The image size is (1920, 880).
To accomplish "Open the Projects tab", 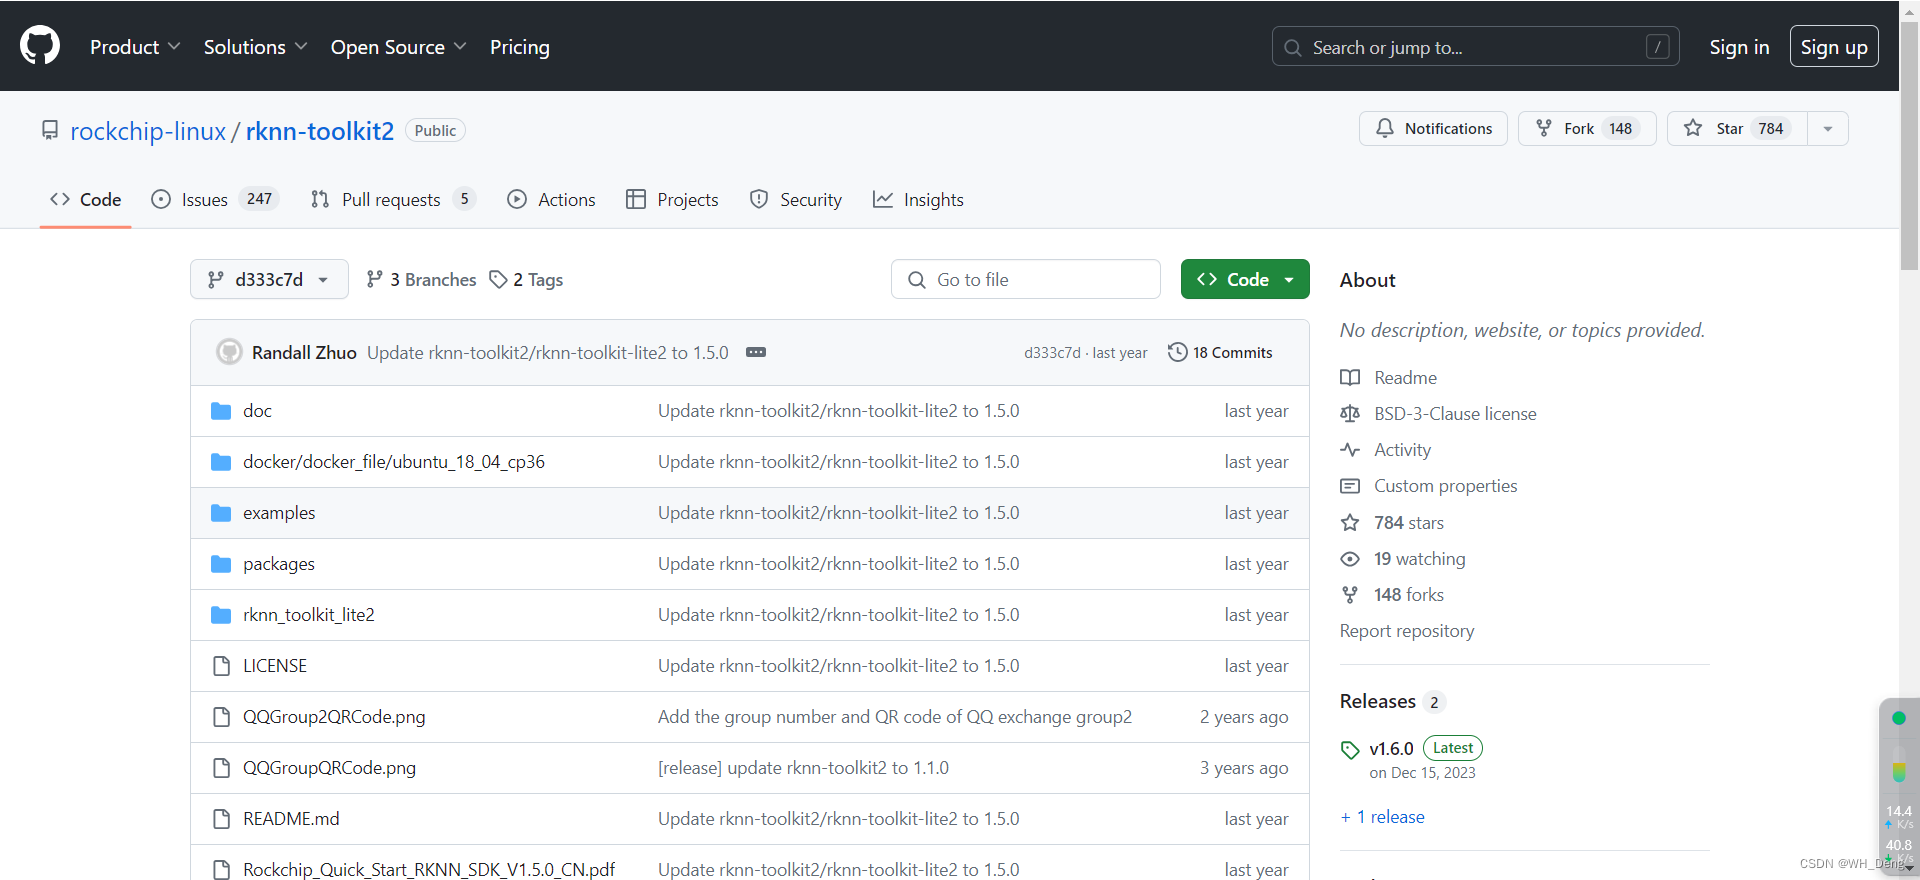I will pos(672,199).
